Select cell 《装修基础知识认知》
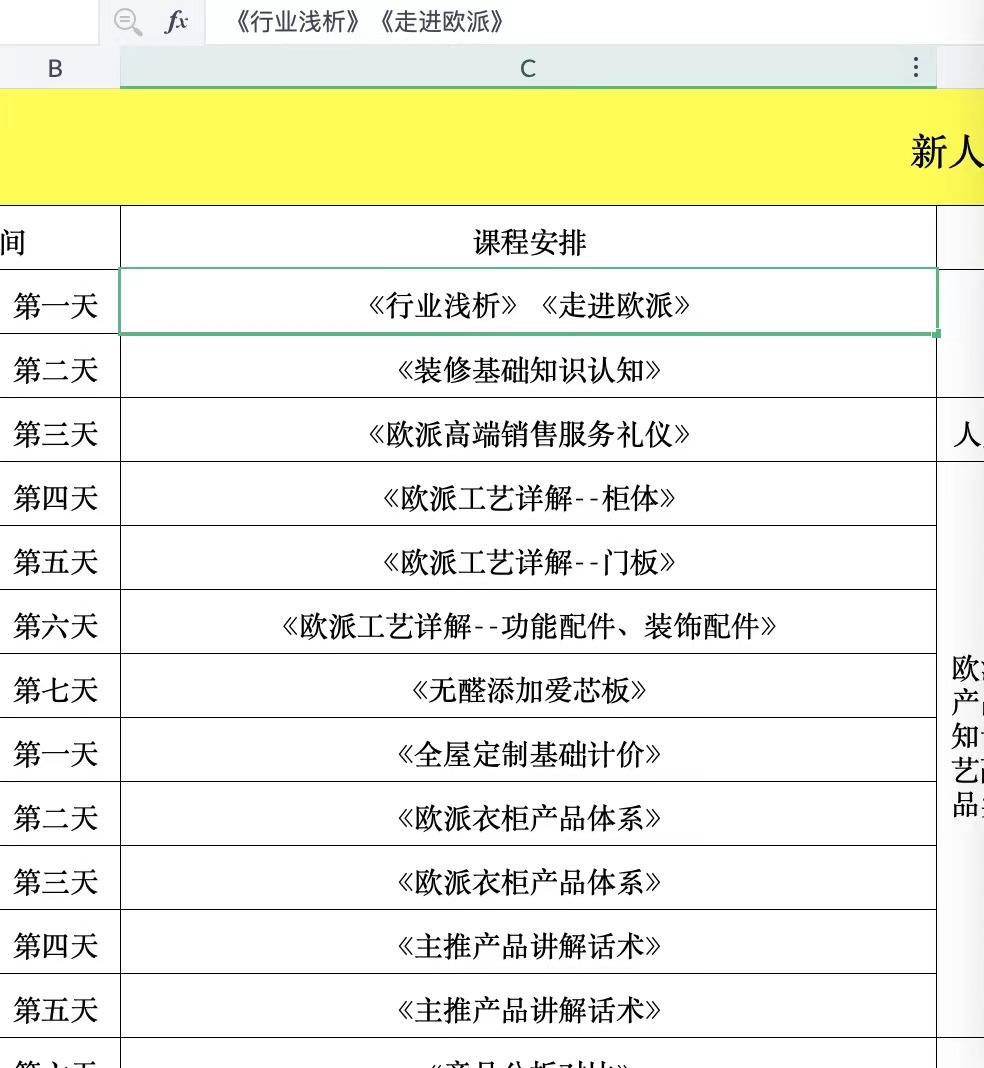Screen dimensions: 984x1068 (528, 366)
